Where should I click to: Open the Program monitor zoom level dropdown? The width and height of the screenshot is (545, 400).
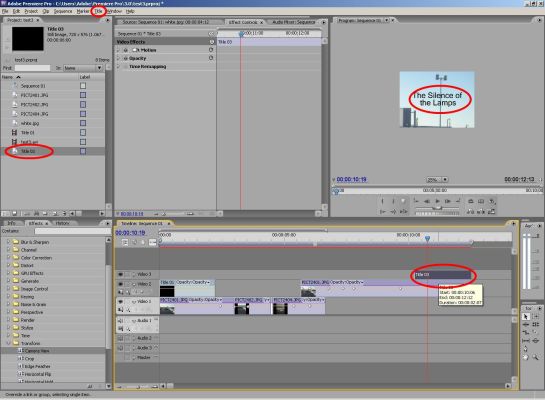click(445, 179)
